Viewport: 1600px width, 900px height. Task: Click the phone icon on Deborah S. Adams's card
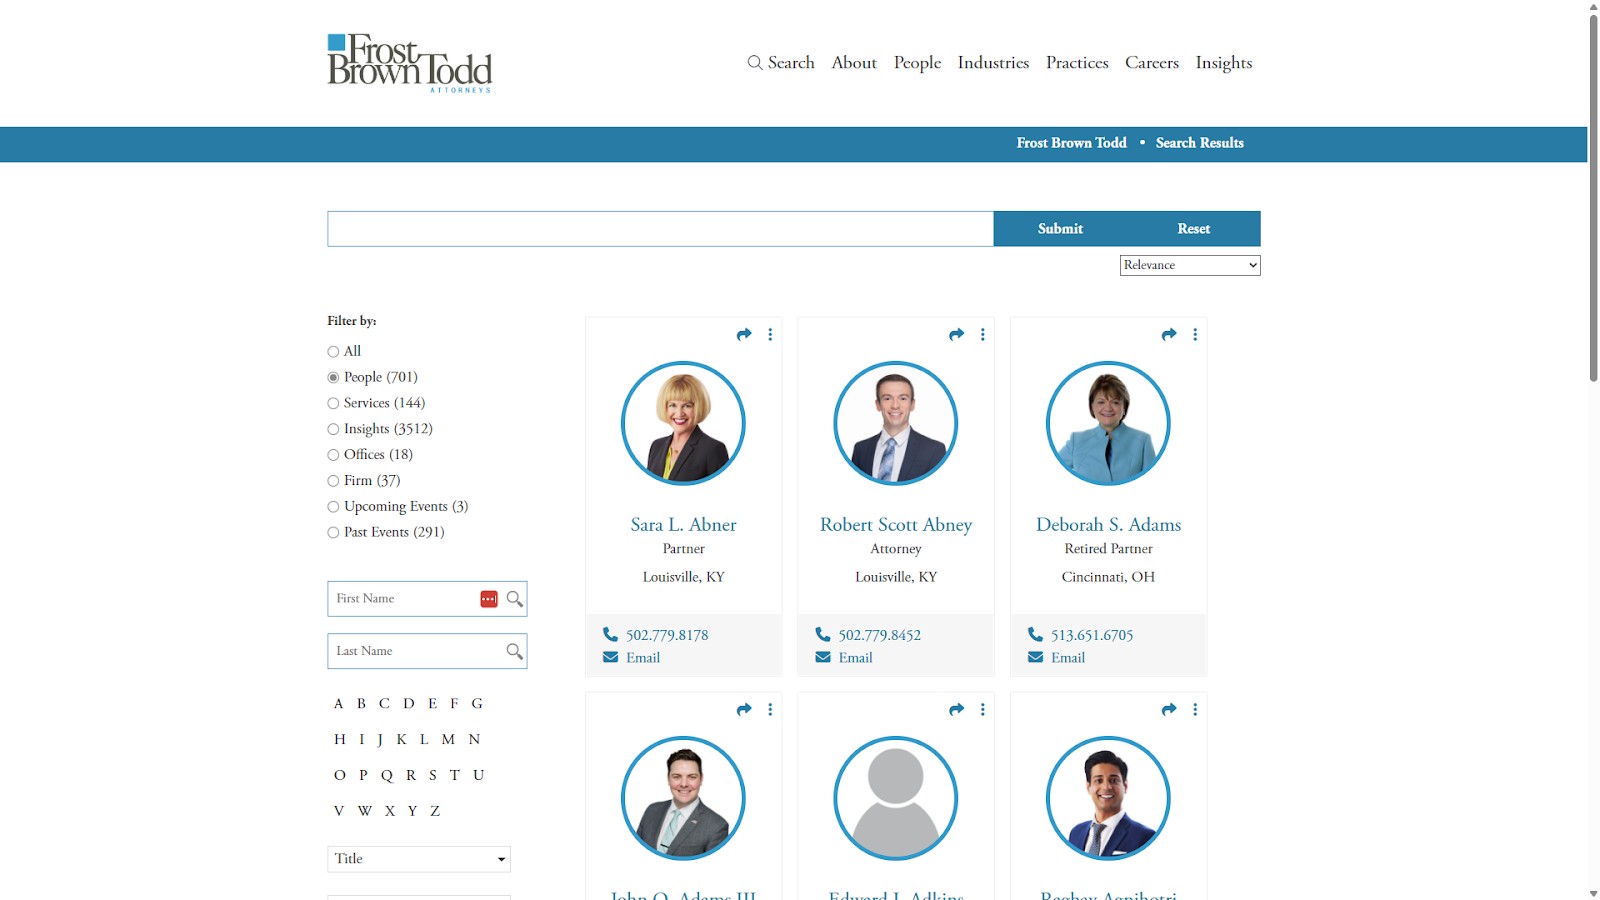[1035, 634]
